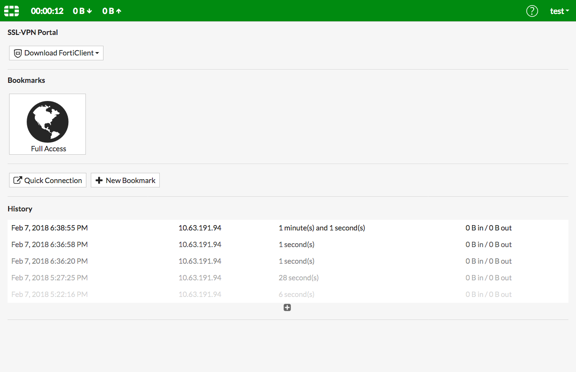Open the help question mark icon
The height and width of the screenshot is (372, 576).
pos(532,11)
